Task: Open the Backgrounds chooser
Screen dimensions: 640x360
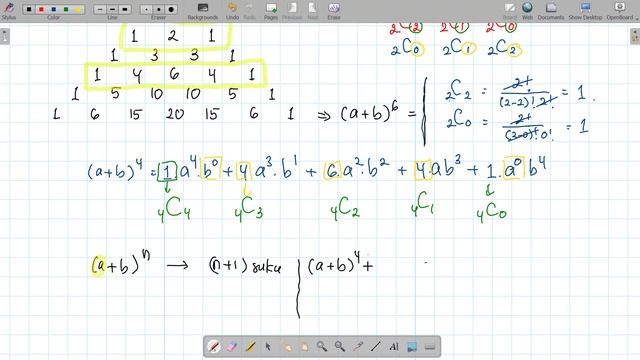Action: [202, 11]
